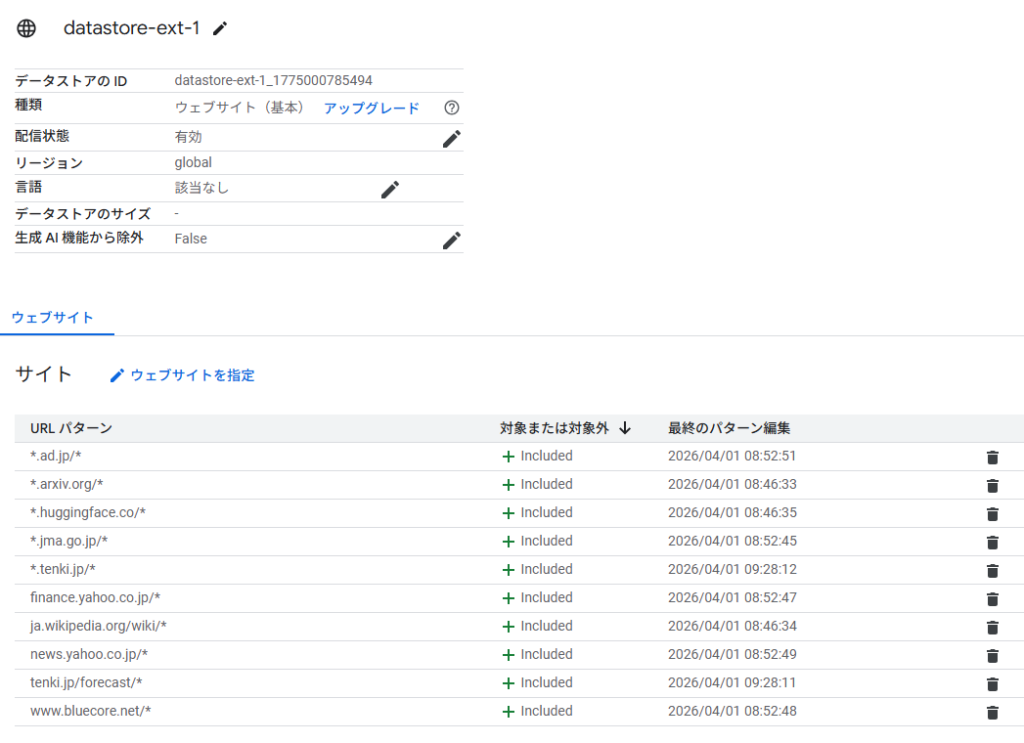The image size is (1024, 743).
Task: Click the help icon next to アップグレード
Action: click(451, 108)
